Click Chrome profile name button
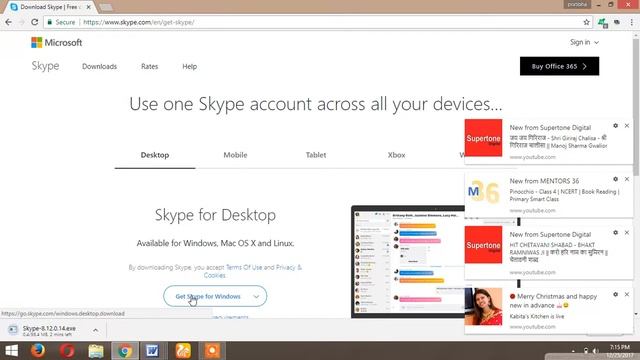The height and width of the screenshot is (360, 640). pyautogui.click(x=577, y=4)
